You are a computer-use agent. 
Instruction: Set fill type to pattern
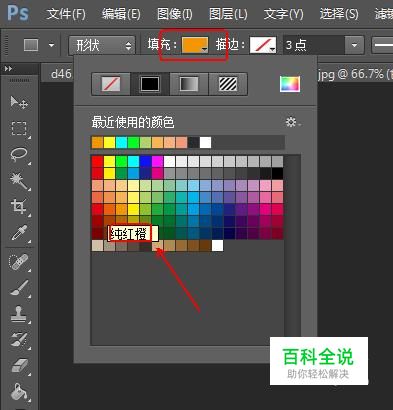click(x=228, y=84)
